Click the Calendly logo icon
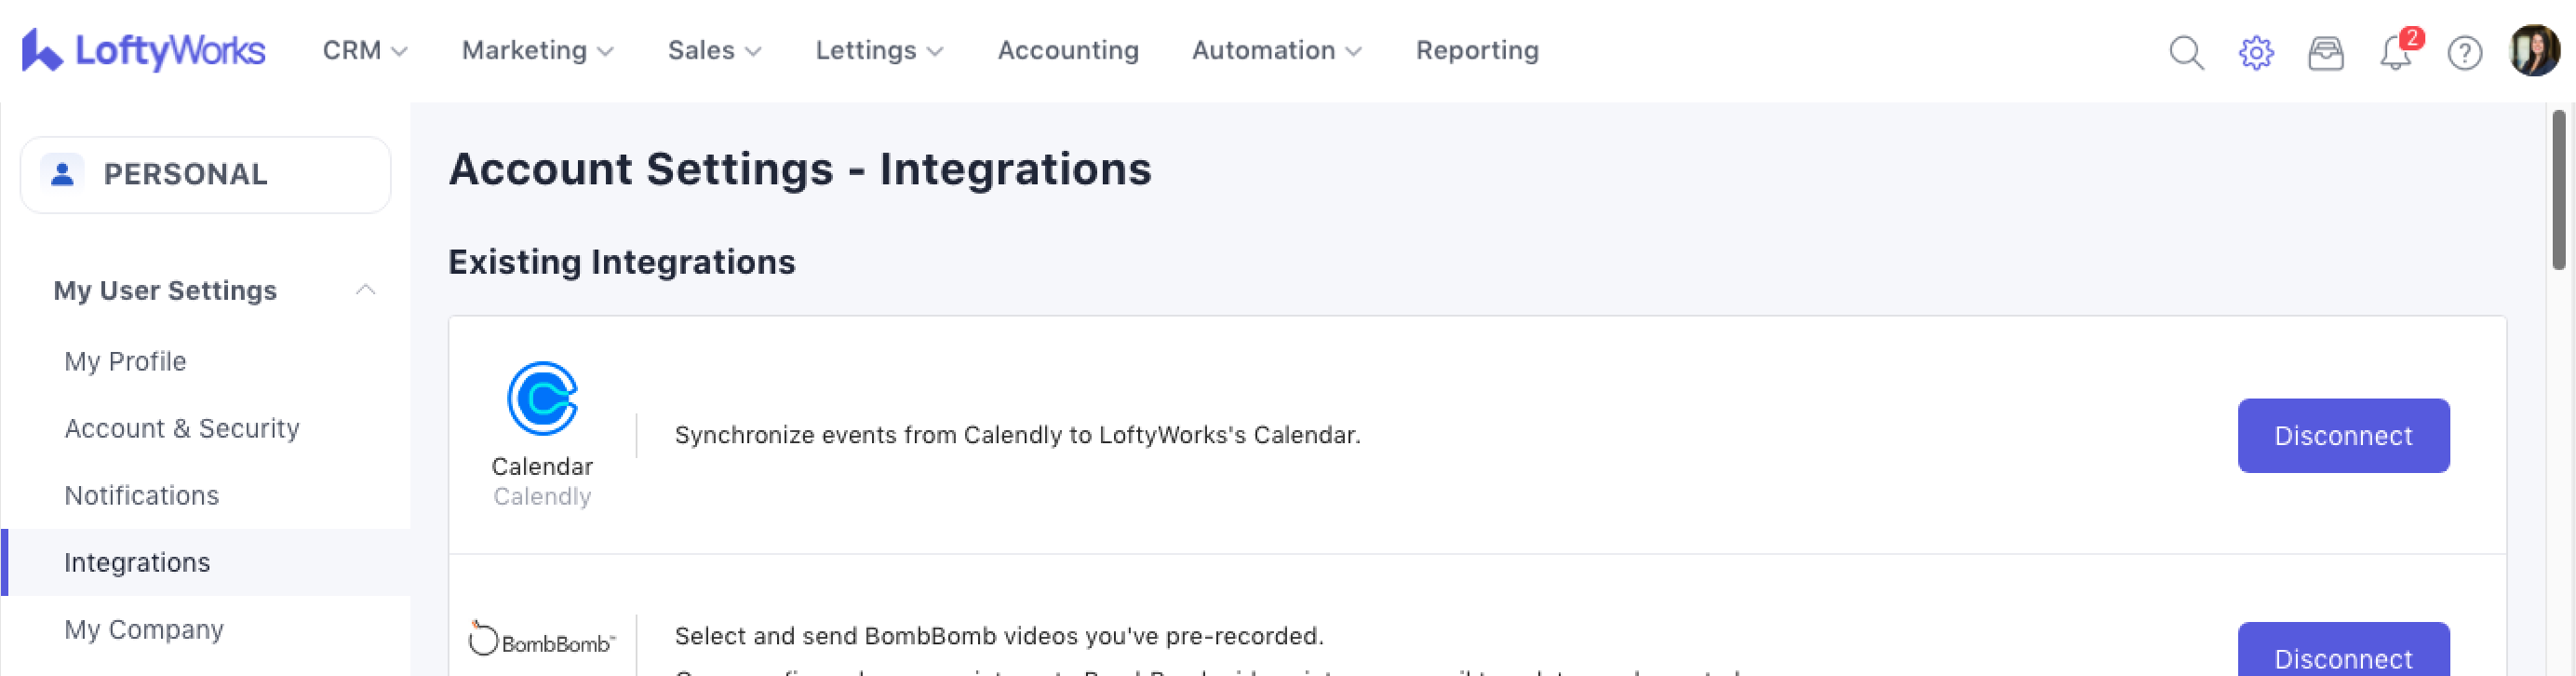 (542, 398)
